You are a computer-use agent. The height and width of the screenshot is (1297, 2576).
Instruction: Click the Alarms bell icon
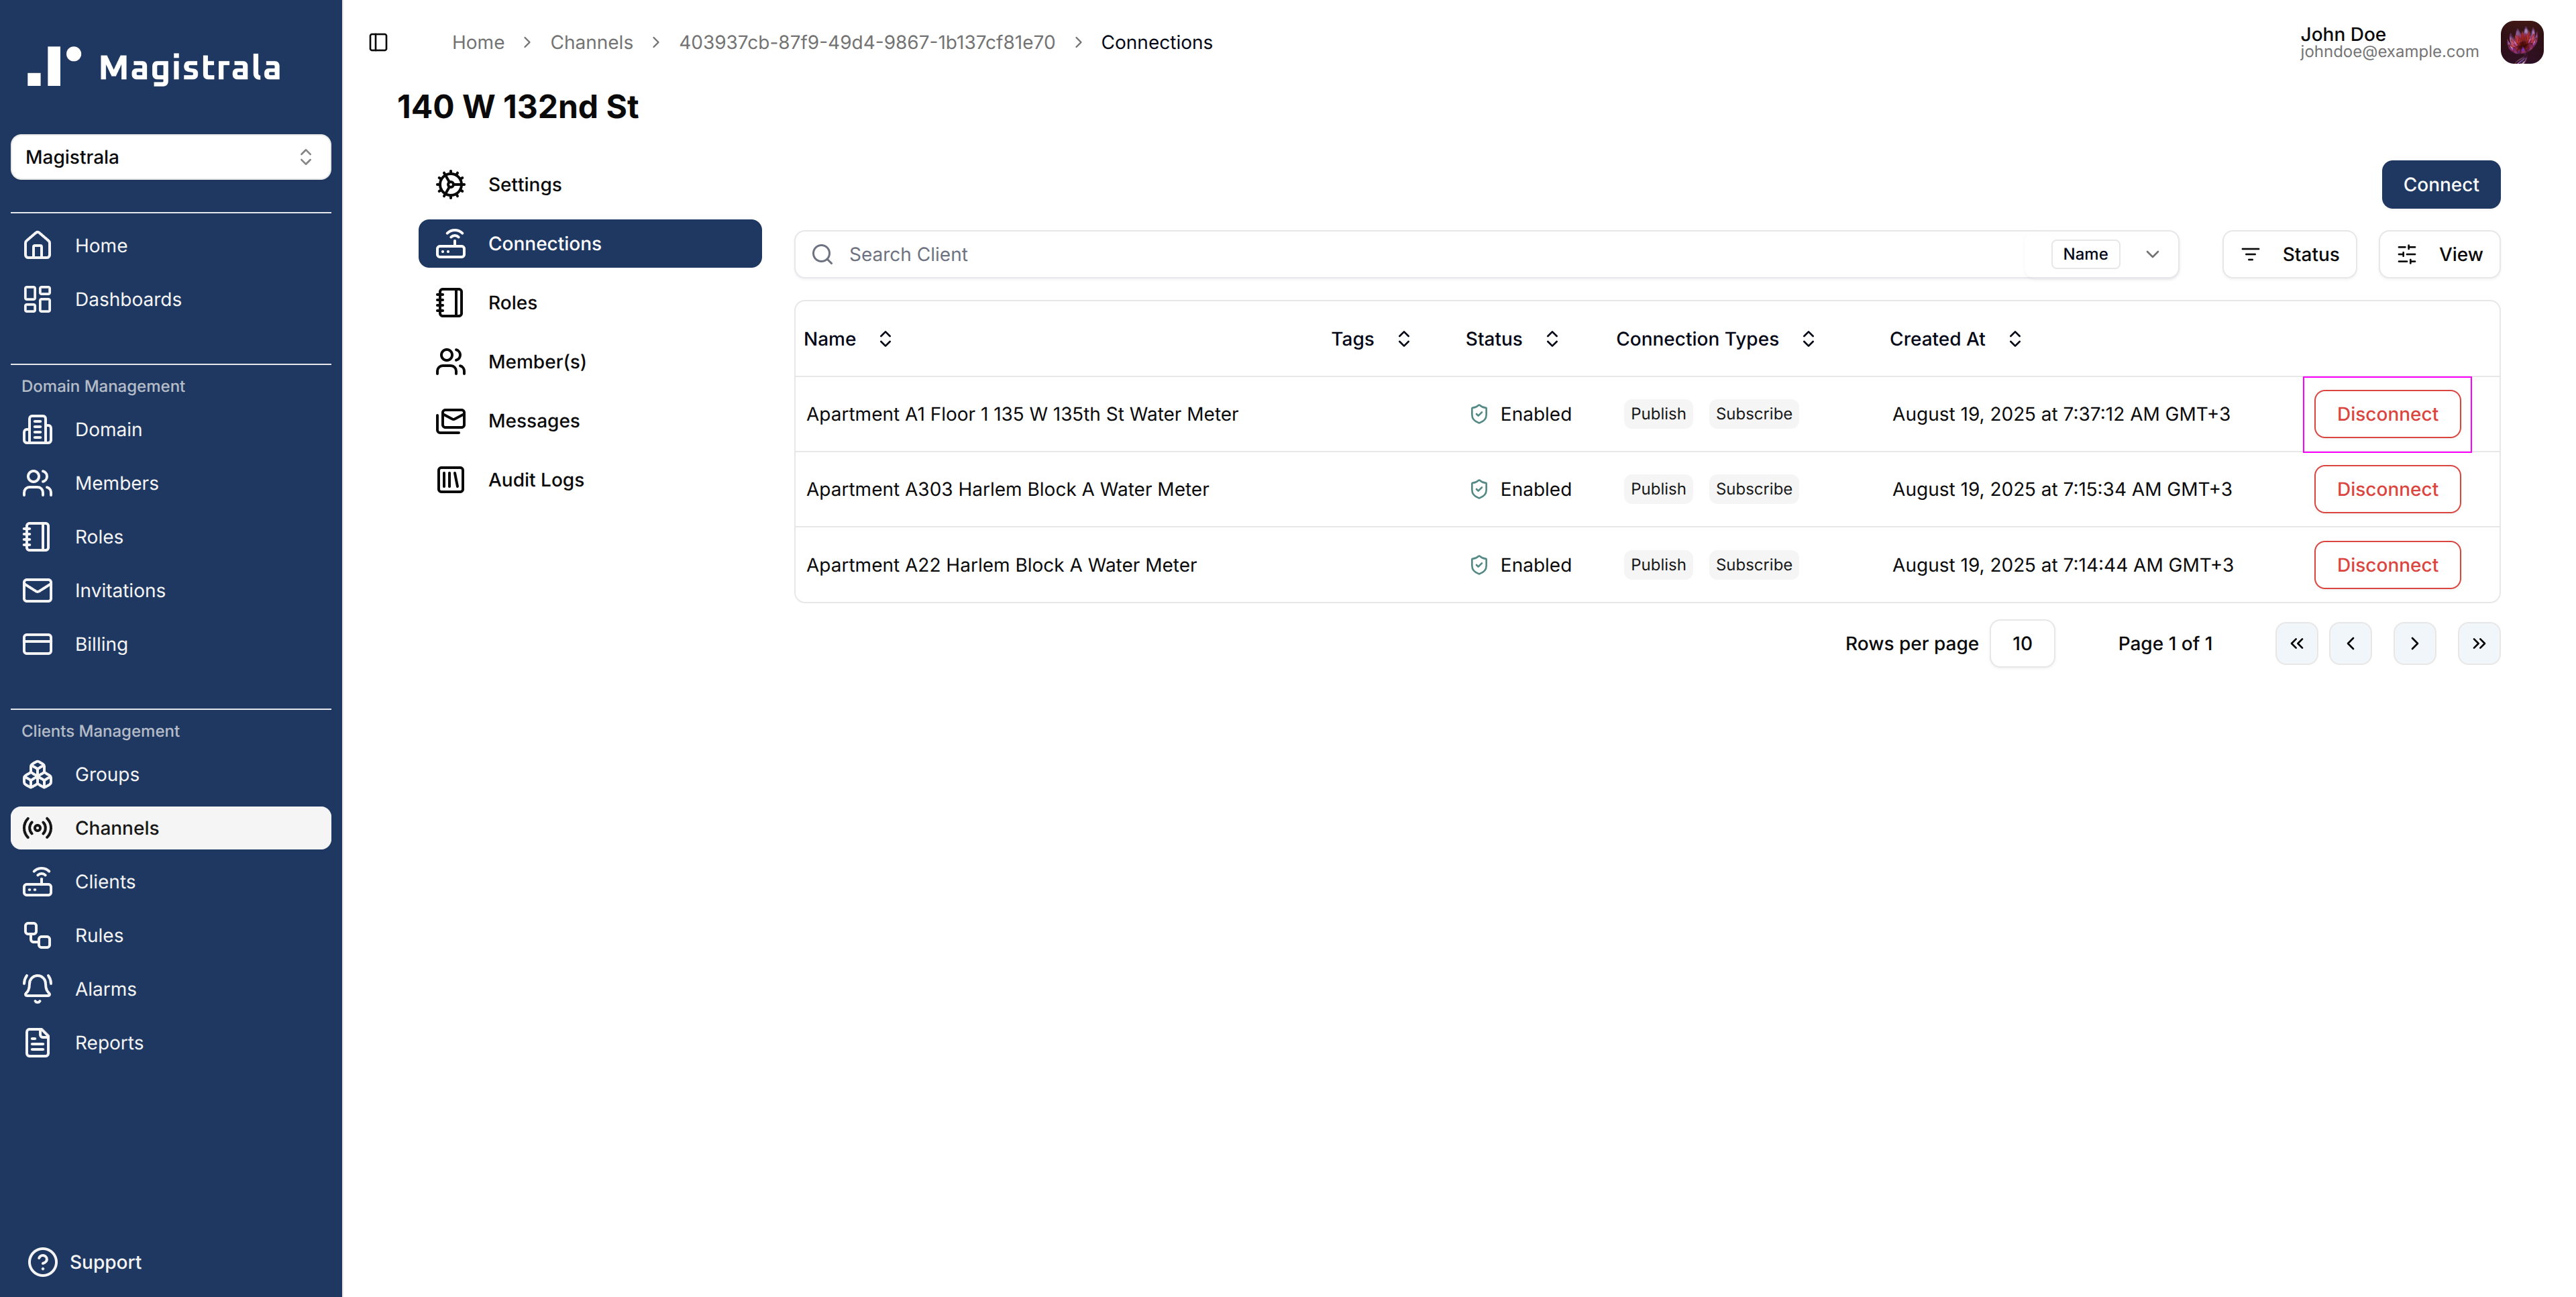(37, 988)
